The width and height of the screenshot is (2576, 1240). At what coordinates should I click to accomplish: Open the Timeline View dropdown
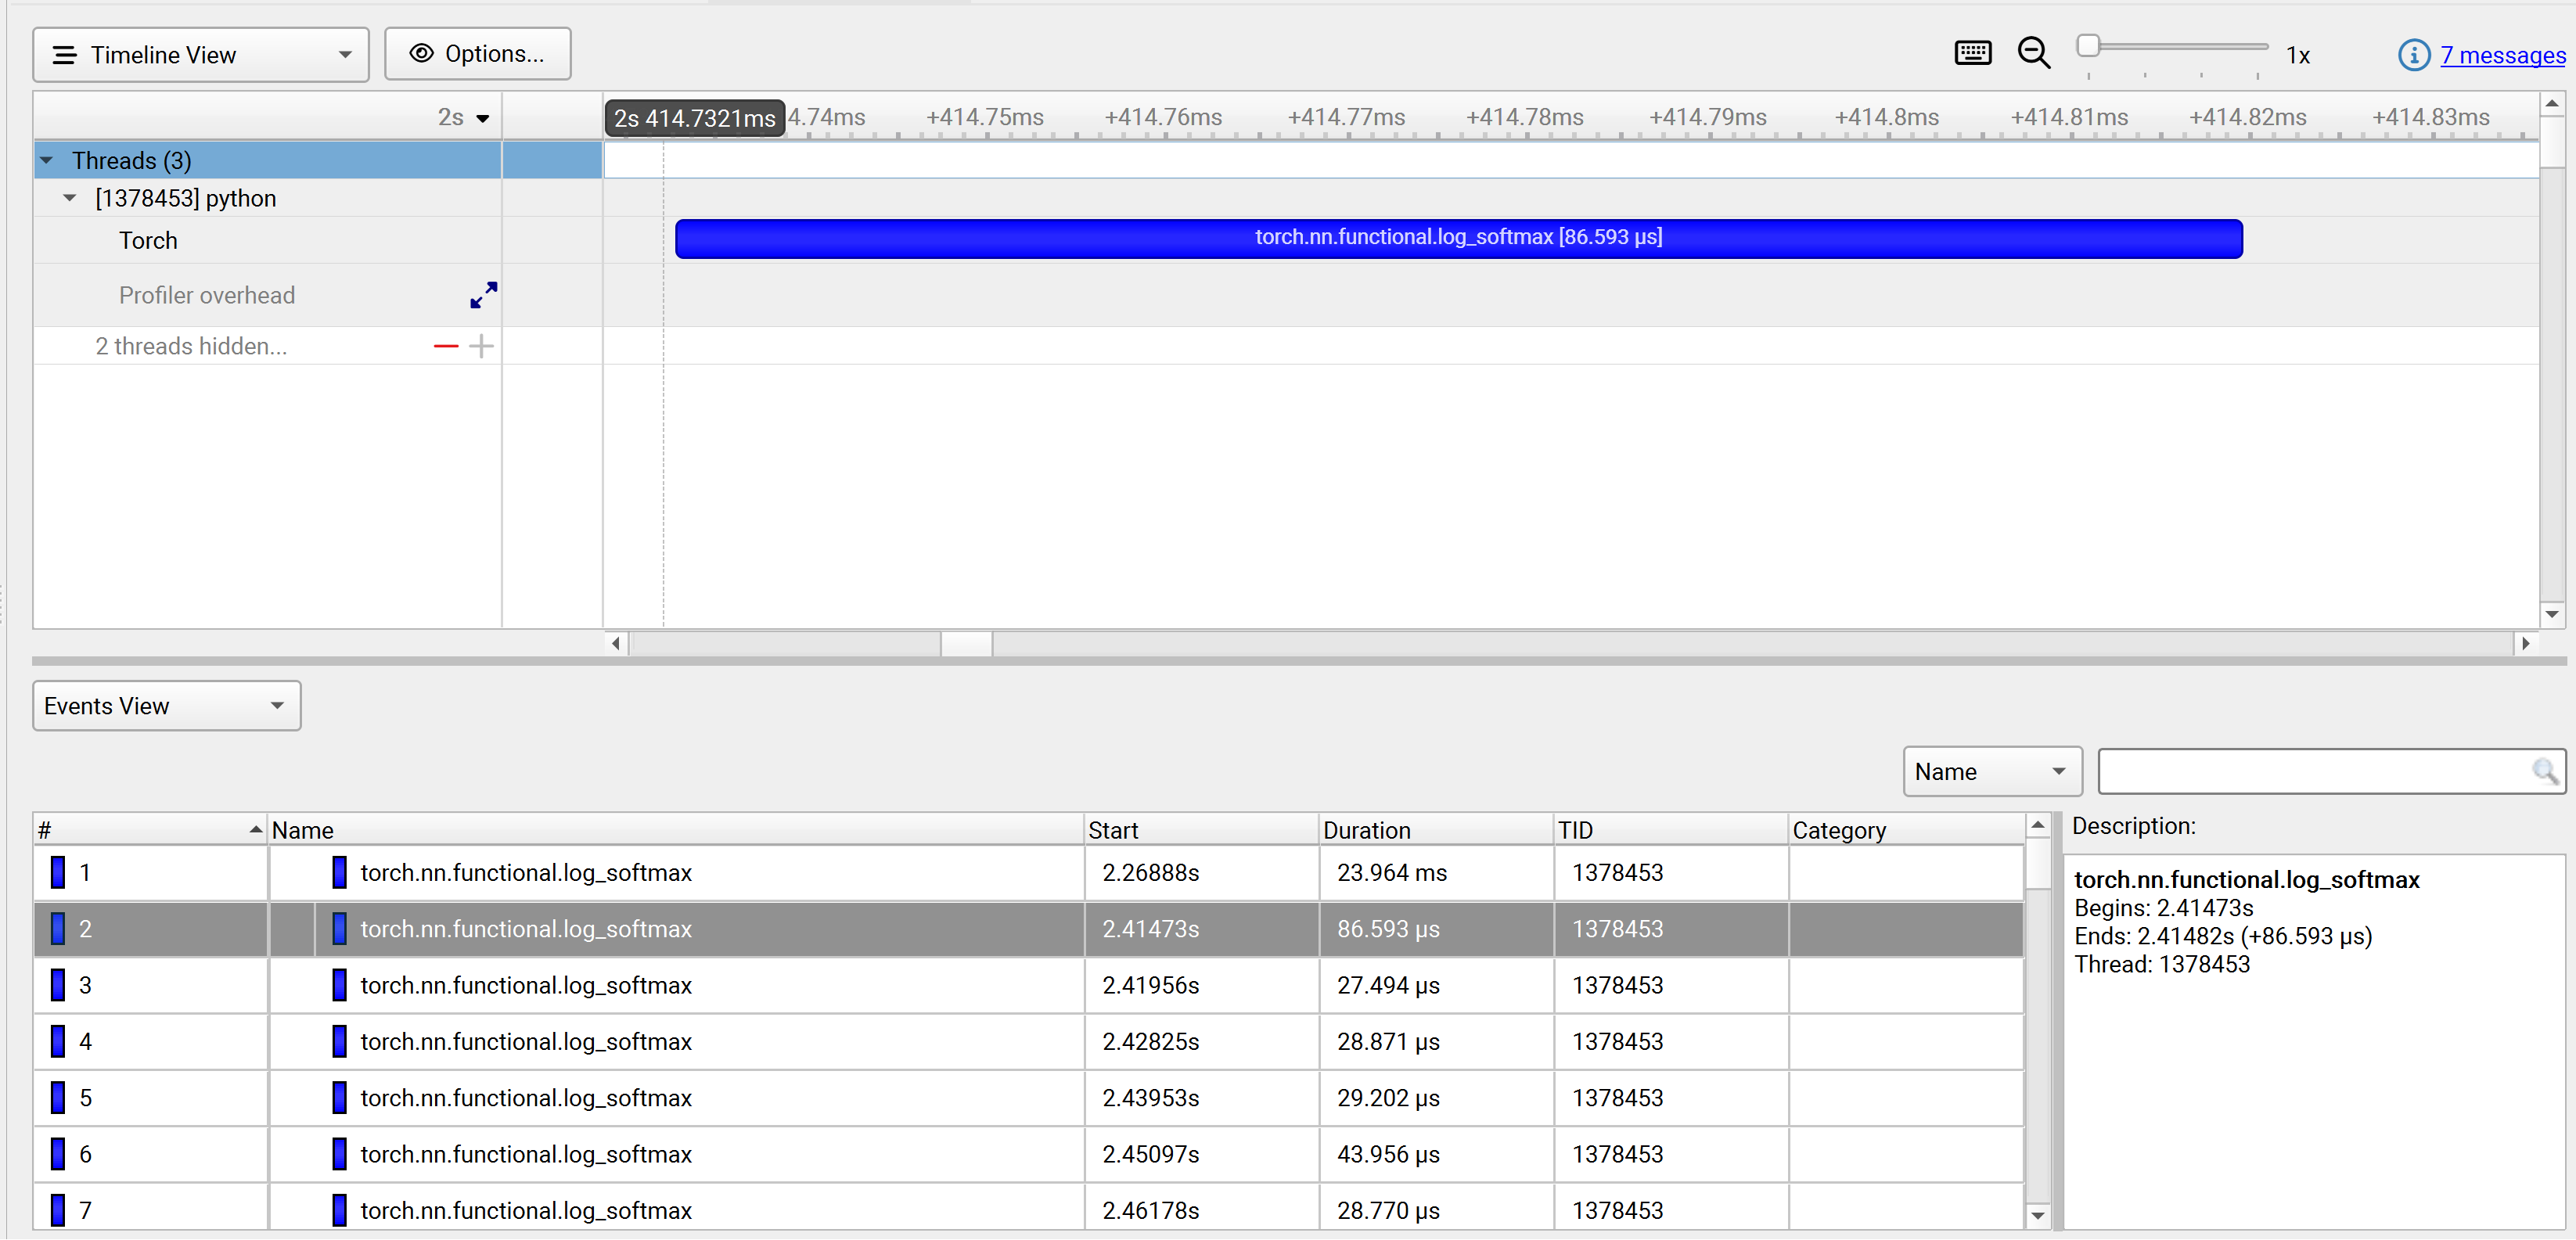pyautogui.click(x=201, y=55)
